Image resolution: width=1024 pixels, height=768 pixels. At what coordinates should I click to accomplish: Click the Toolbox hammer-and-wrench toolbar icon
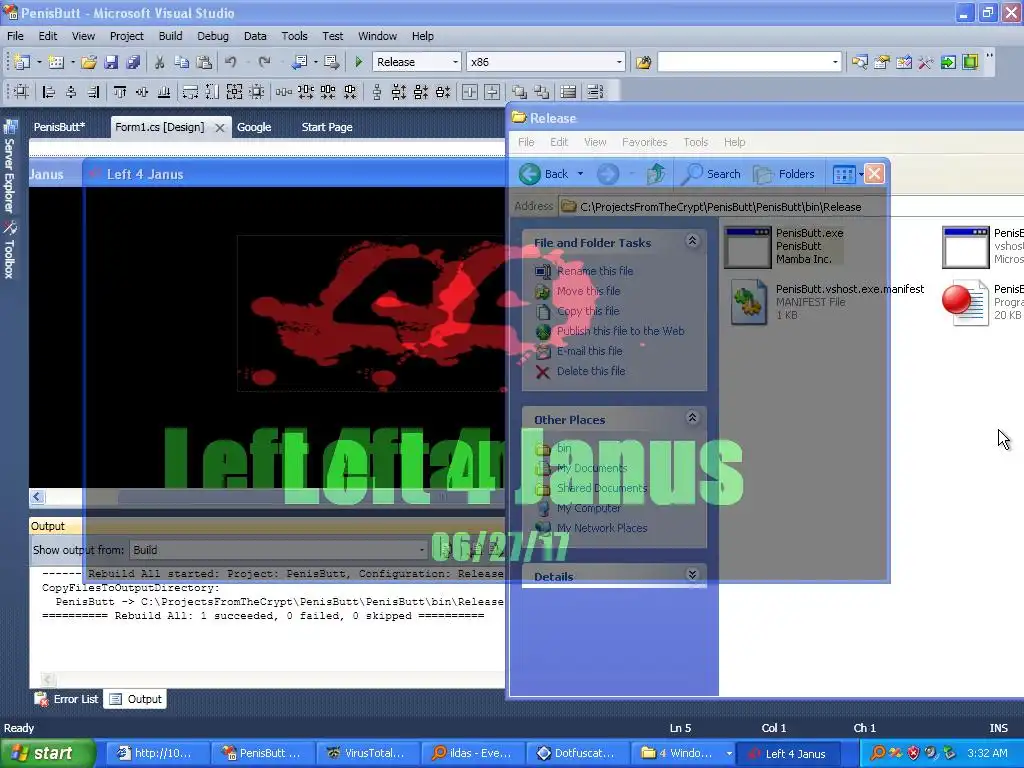[925, 62]
